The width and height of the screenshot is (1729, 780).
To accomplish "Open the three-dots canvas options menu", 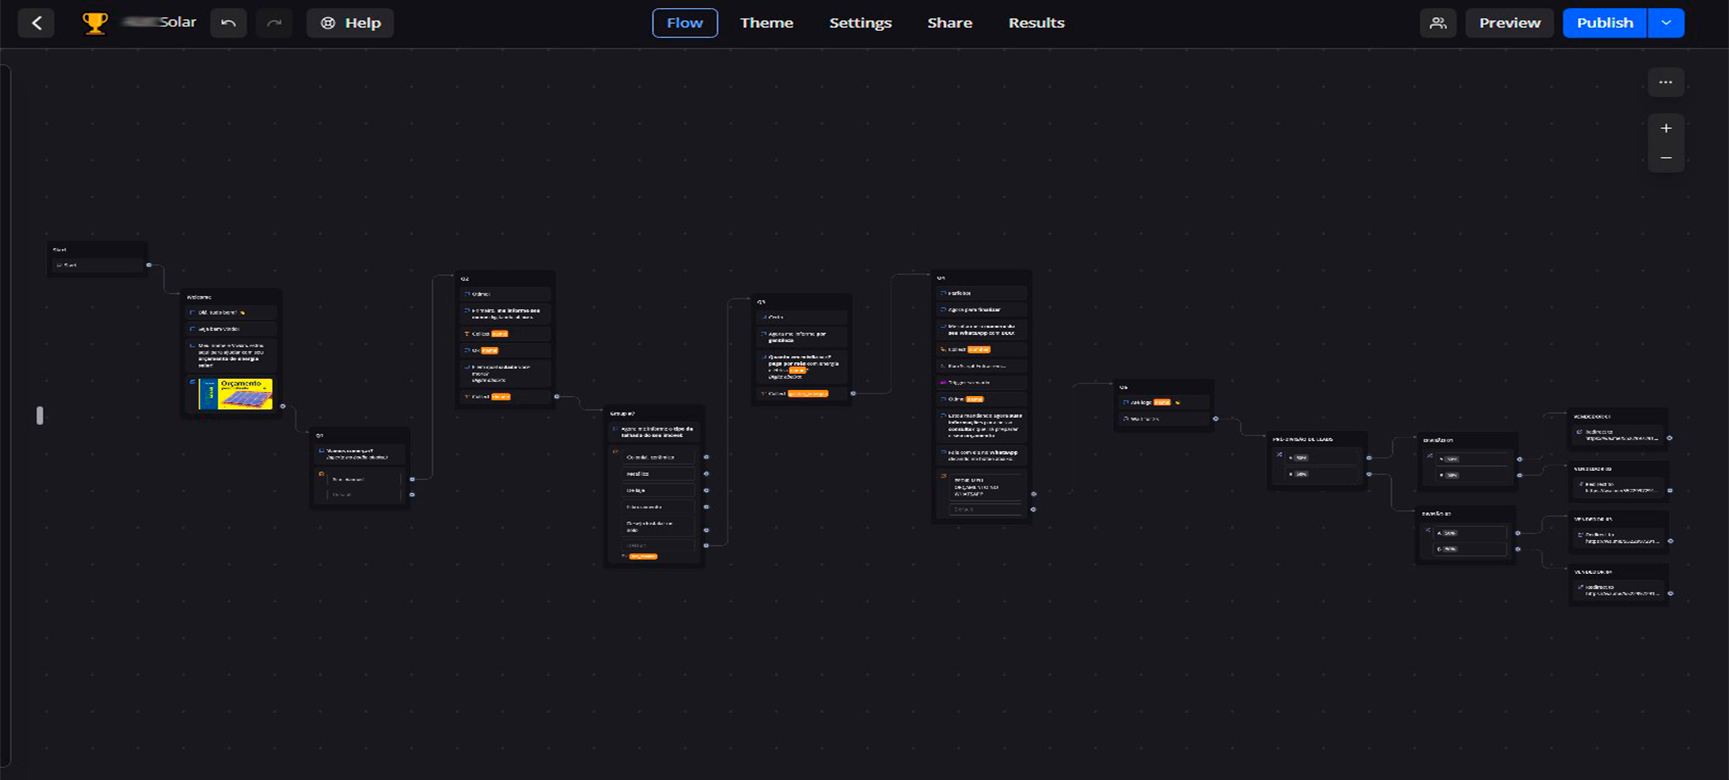I will (1666, 83).
